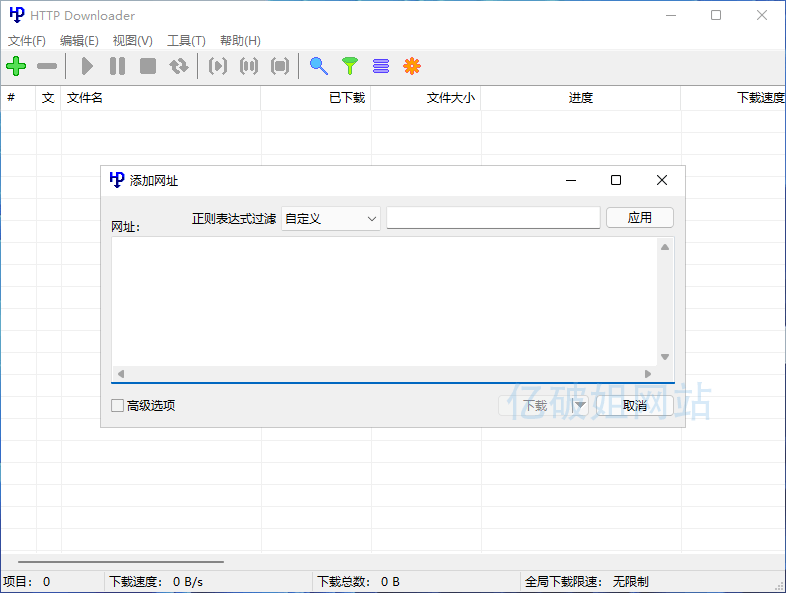The height and width of the screenshot is (593, 786).
Task: Click the 正则表达式过滤 label
Action: [234, 219]
